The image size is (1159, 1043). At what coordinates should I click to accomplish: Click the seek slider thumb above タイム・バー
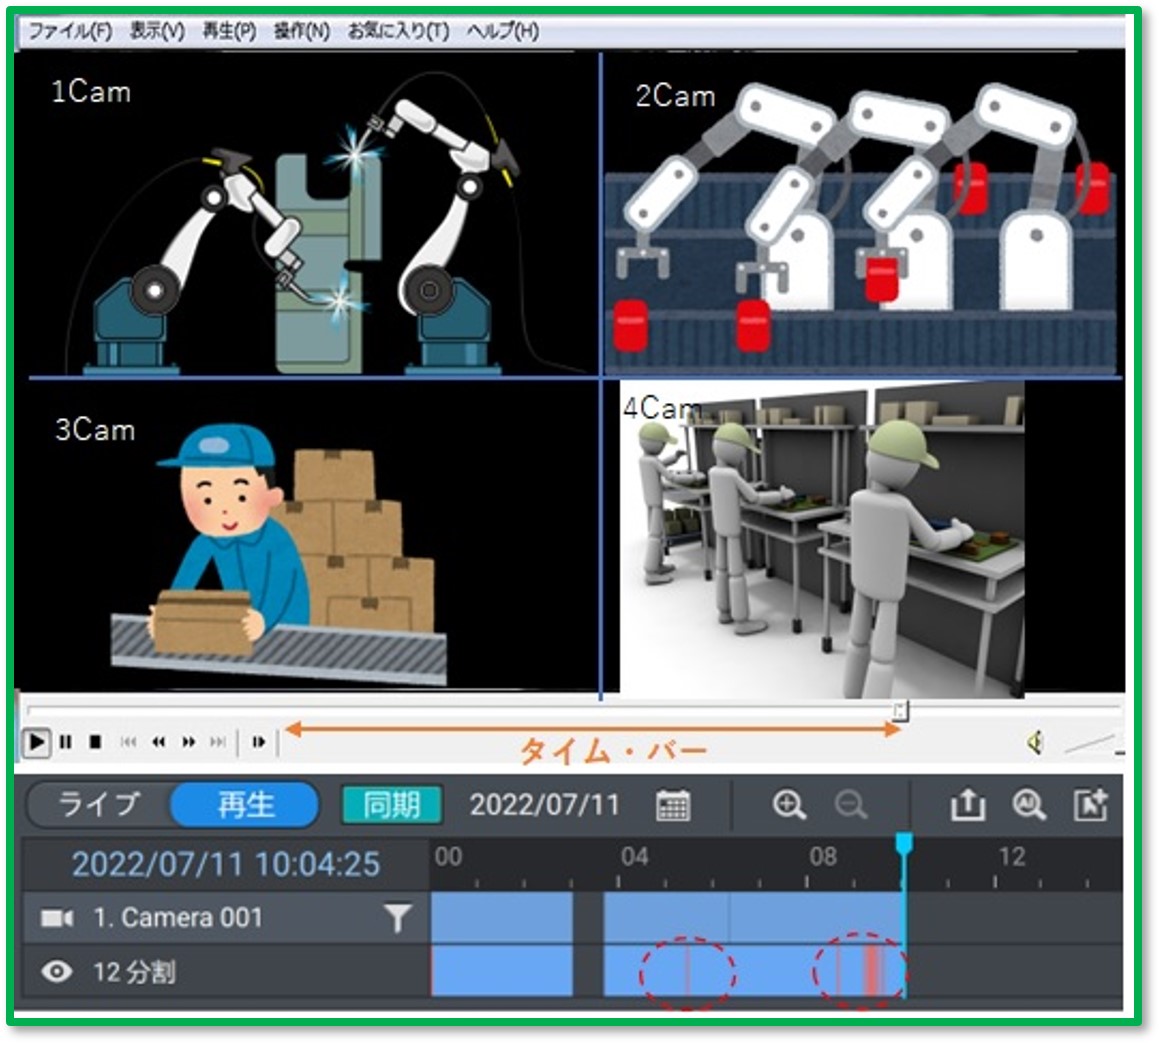[x=900, y=711]
